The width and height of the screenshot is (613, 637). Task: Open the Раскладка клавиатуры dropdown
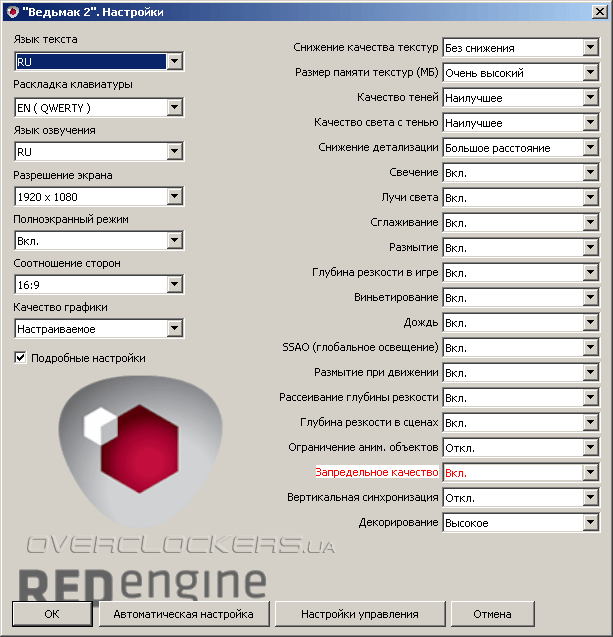(99, 108)
